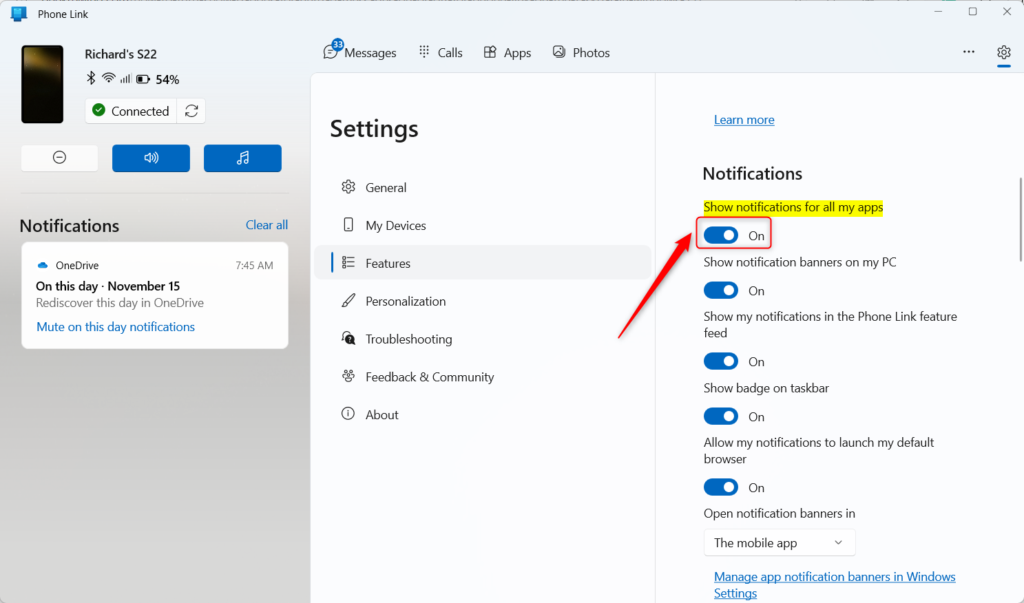Screen dimensions: 1024x603
Task: Click the 7:45 AM notification timestamp
Action: [x=254, y=265]
